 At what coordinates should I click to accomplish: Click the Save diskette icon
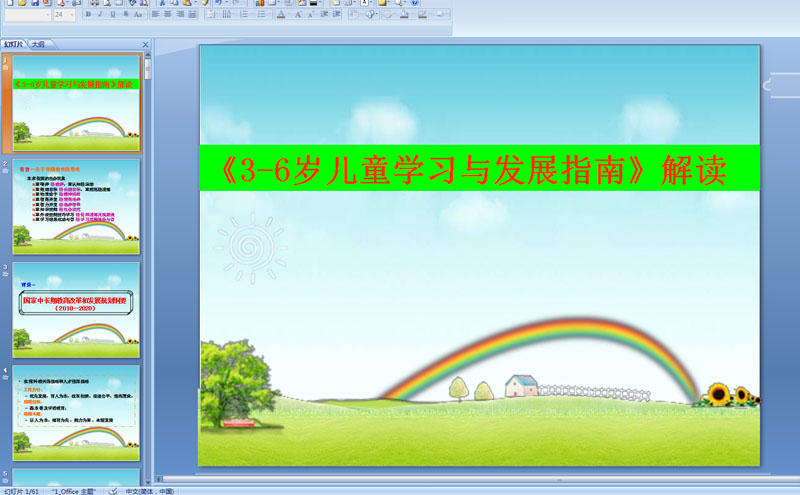pyautogui.click(x=35, y=3)
